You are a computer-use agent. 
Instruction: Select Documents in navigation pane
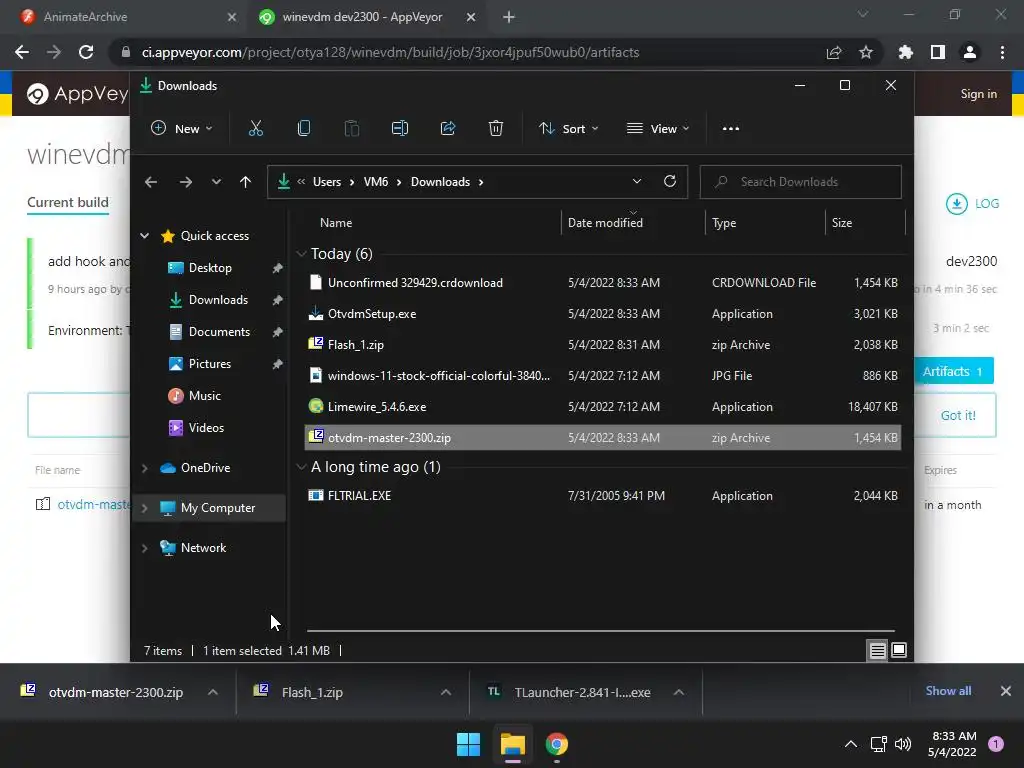[210, 332]
